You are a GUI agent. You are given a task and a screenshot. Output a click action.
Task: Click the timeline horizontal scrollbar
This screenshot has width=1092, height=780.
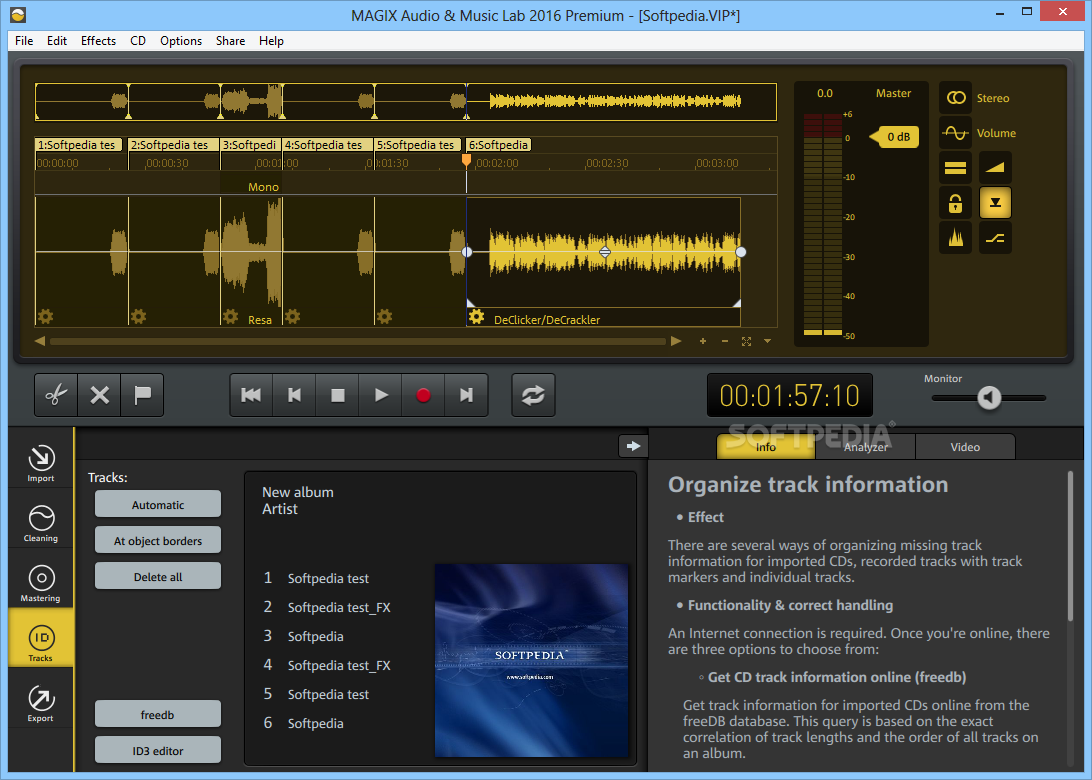357,341
